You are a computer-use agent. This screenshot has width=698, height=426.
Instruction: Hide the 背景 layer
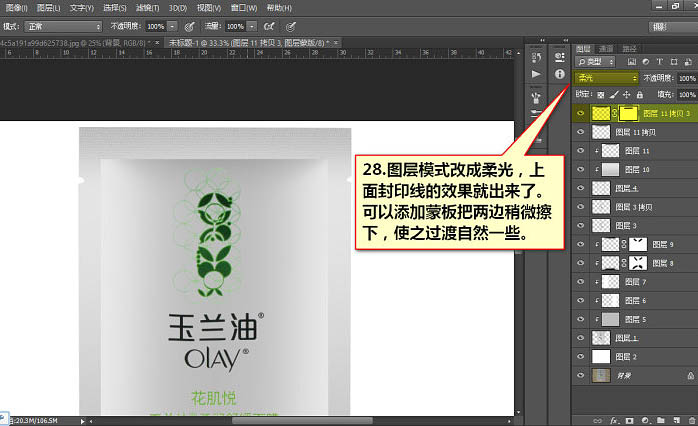(x=580, y=375)
